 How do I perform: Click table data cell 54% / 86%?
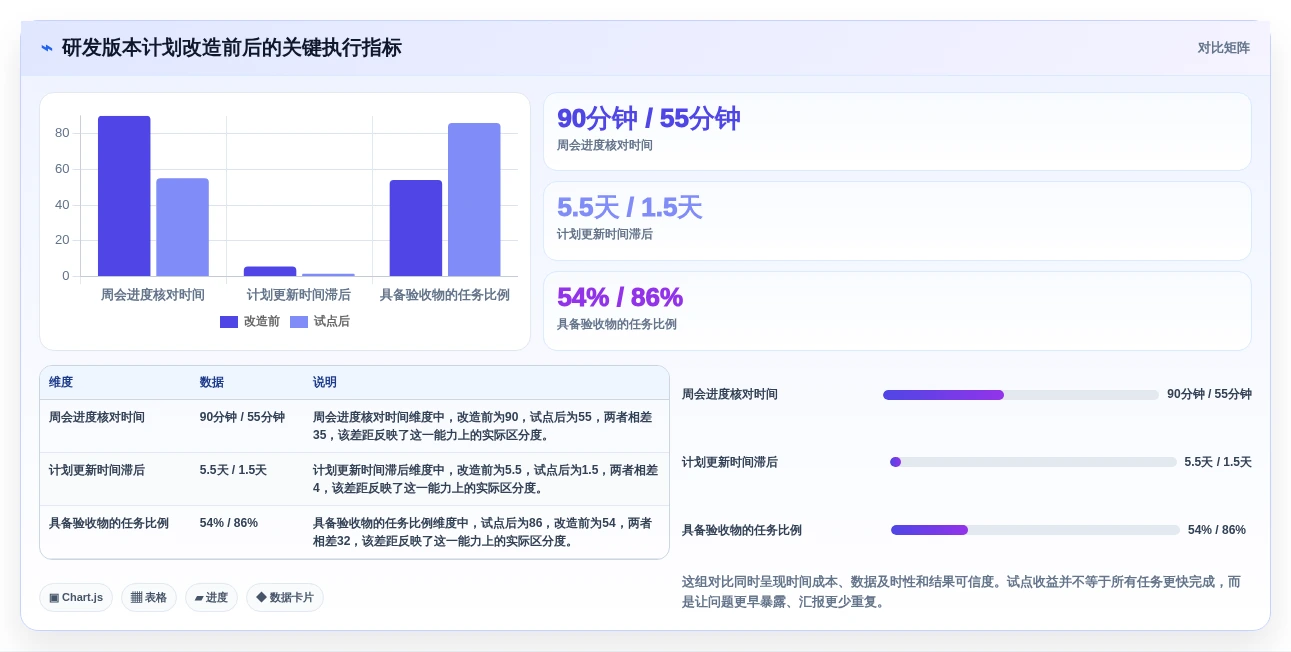pos(229,523)
